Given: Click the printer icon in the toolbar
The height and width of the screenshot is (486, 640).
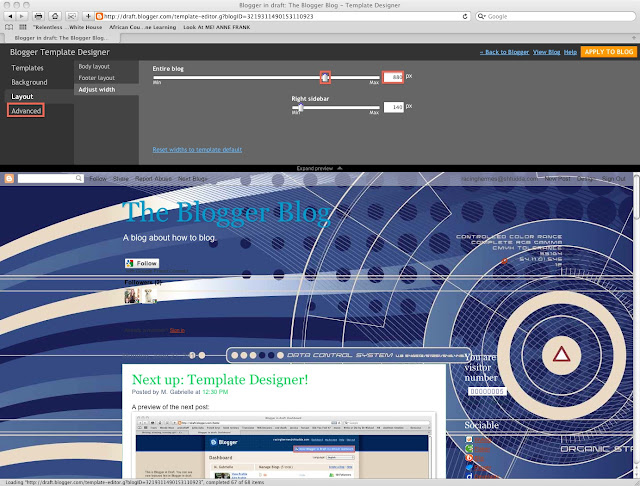Looking at the screenshot, I should click(38, 16).
